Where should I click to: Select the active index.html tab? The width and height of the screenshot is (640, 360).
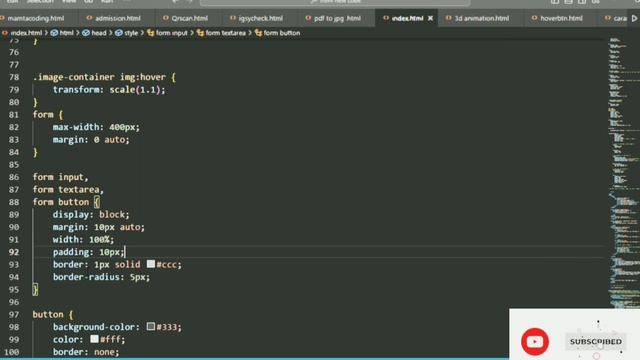pos(407,18)
